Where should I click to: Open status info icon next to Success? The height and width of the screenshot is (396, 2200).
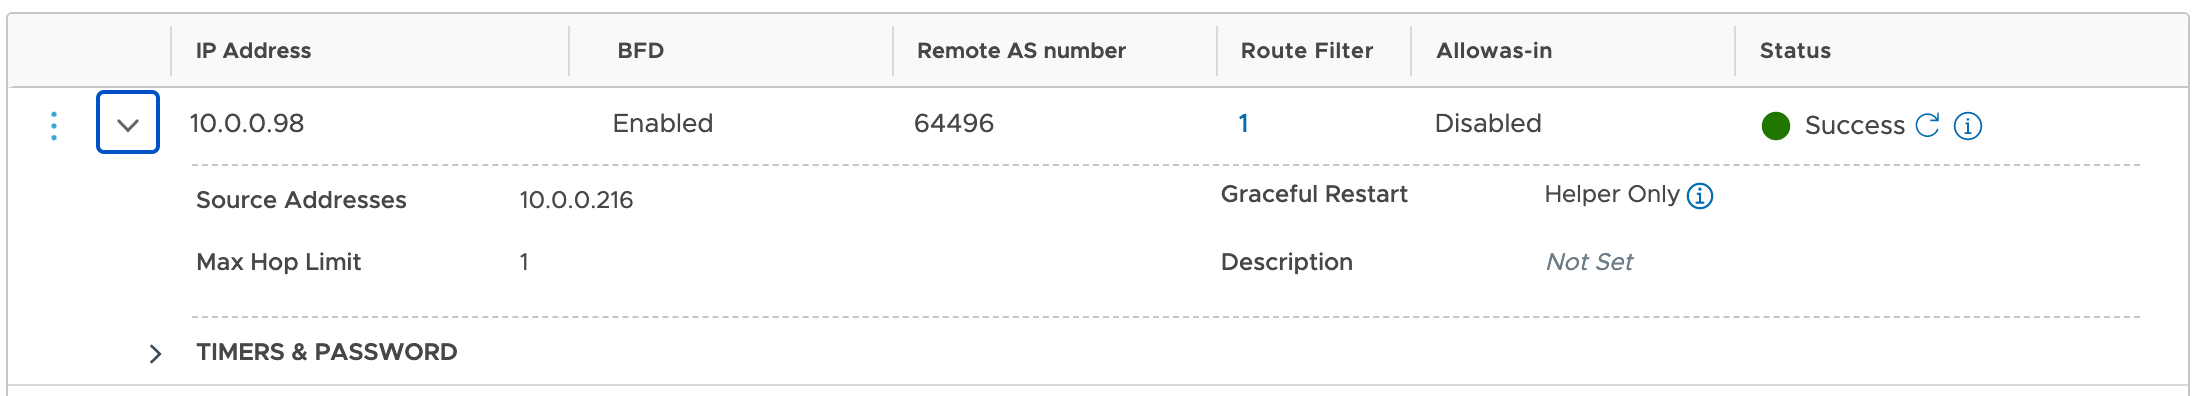click(1968, 125)
